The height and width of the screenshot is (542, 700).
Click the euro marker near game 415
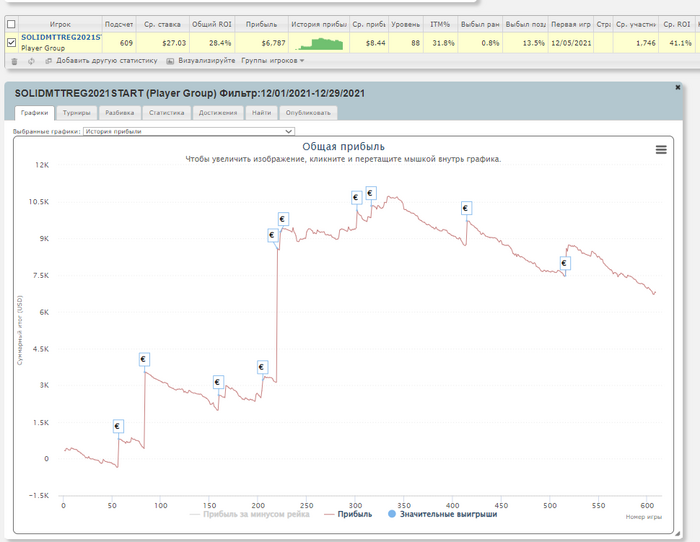(466, 208)
